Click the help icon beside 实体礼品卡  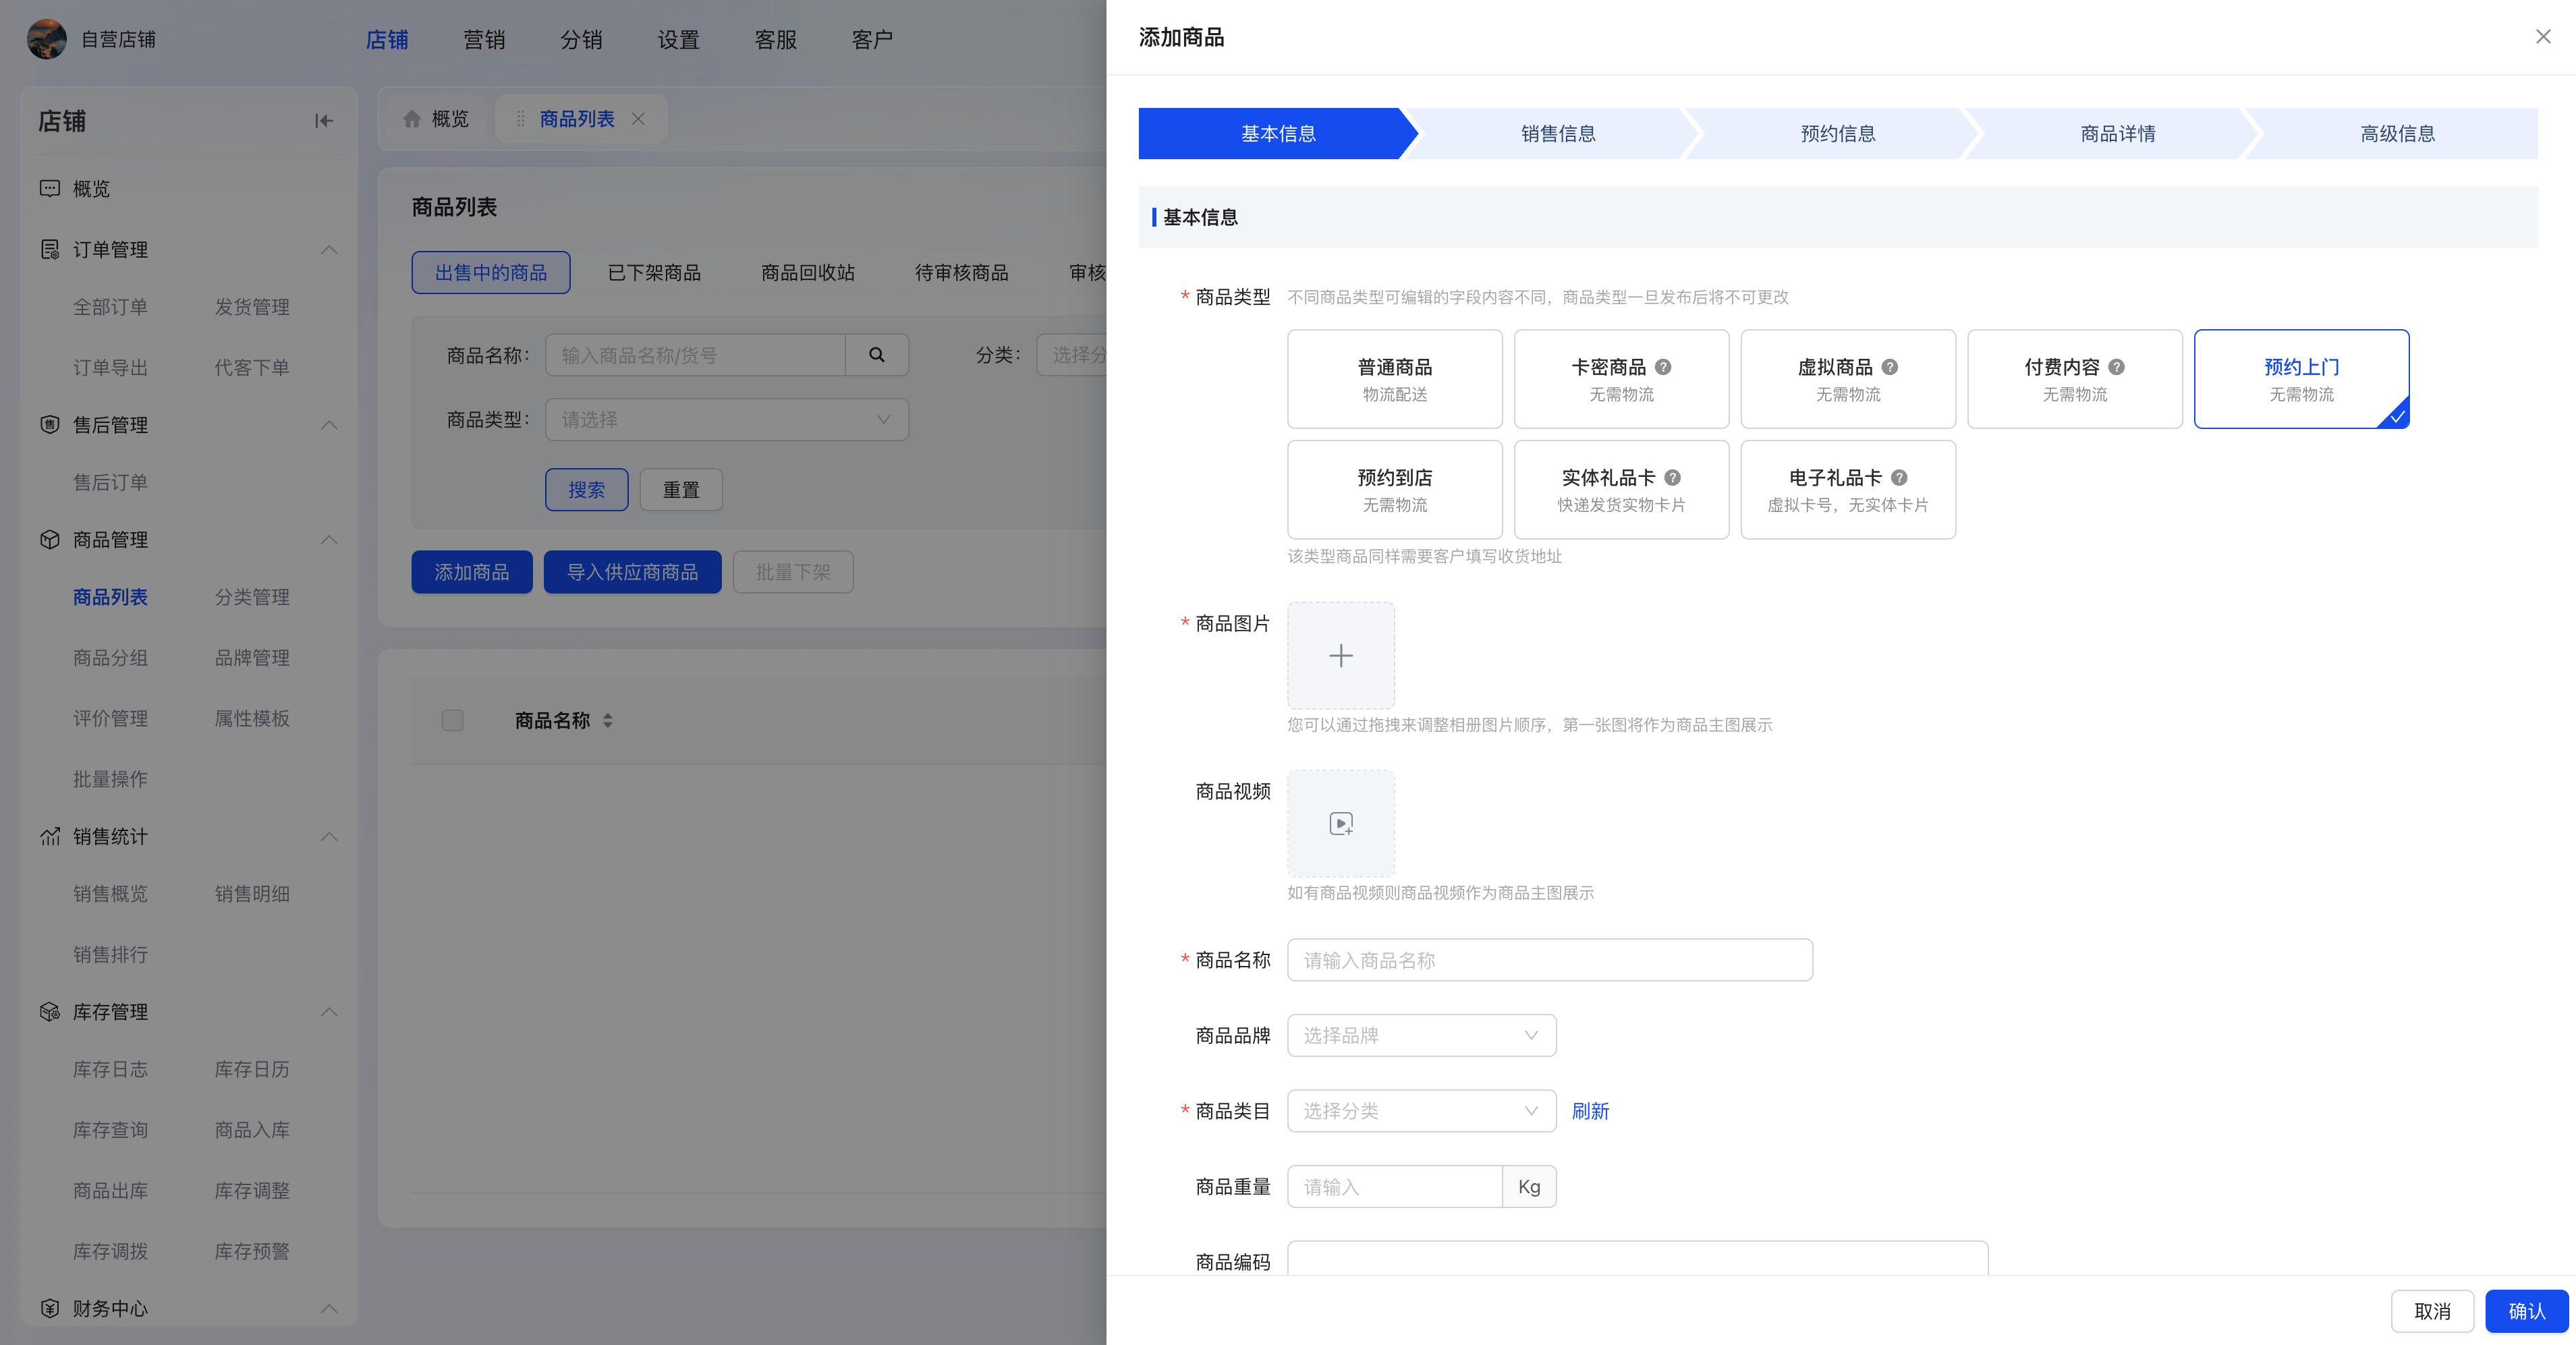tap(1673, 478)
